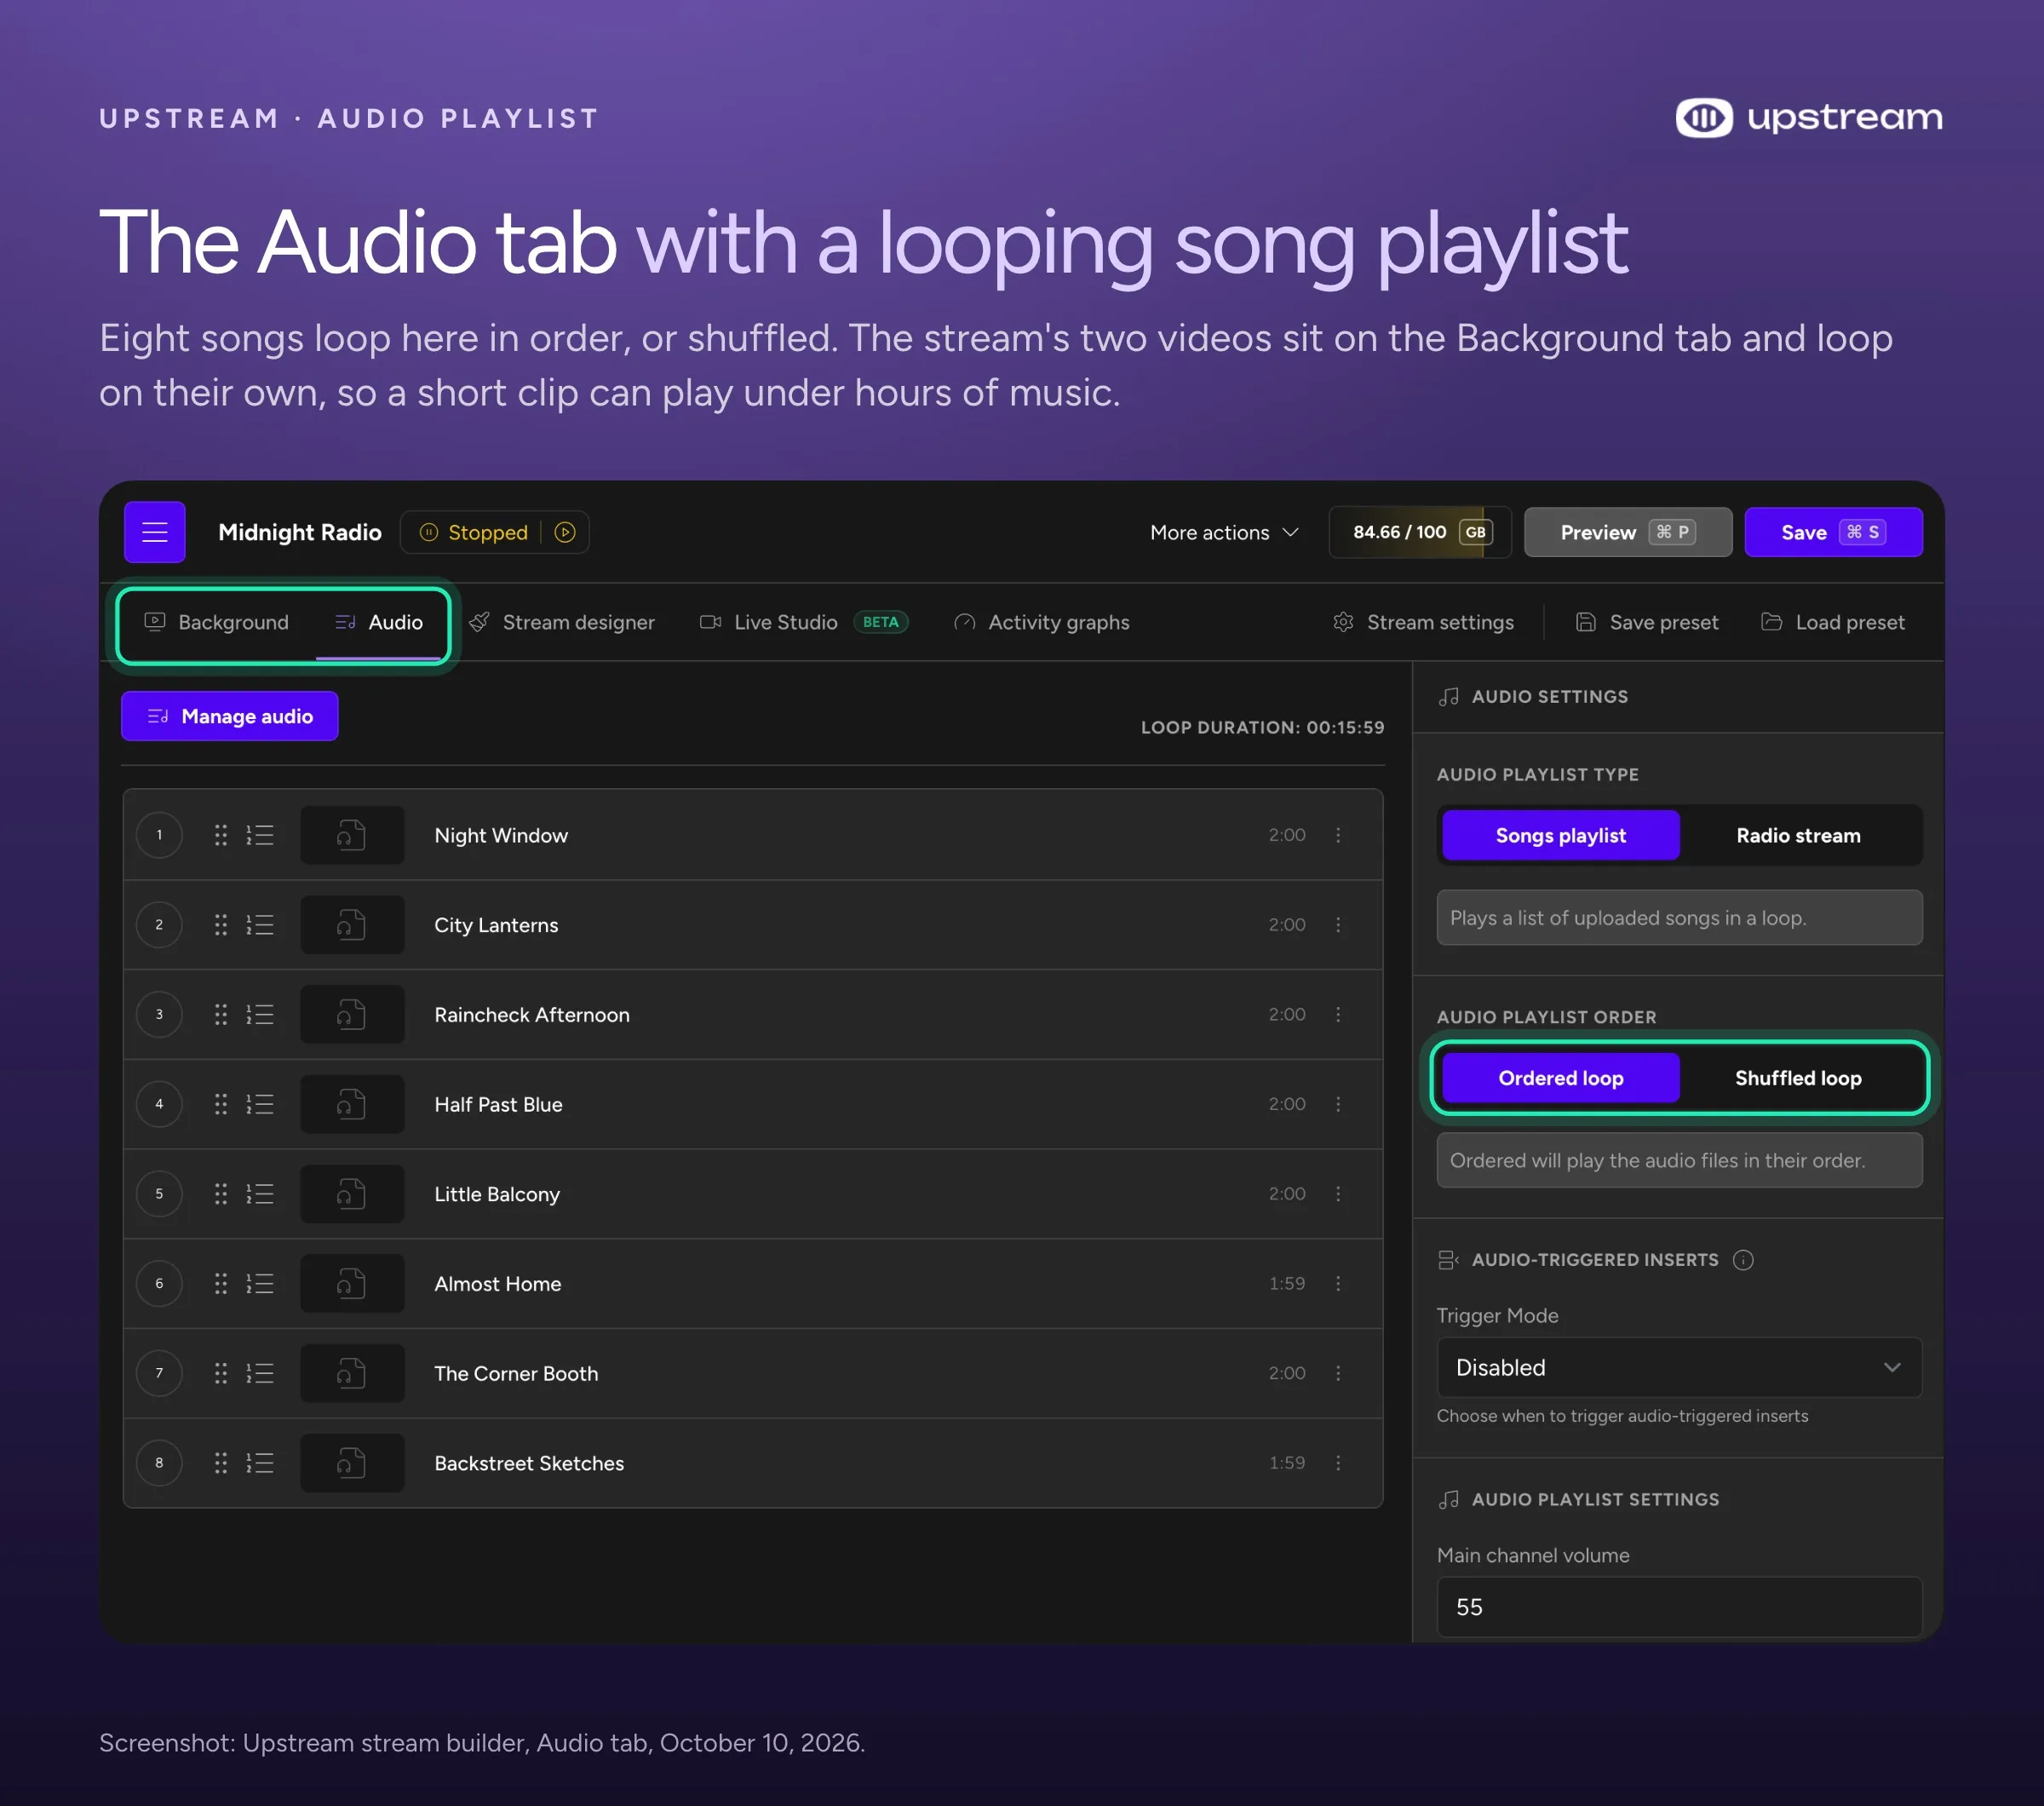Select the Raincheck Afternoon track title

532,1014
